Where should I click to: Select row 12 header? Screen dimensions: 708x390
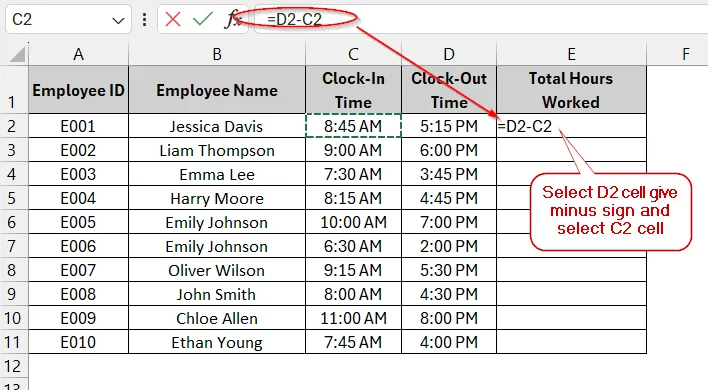[14, 366]
